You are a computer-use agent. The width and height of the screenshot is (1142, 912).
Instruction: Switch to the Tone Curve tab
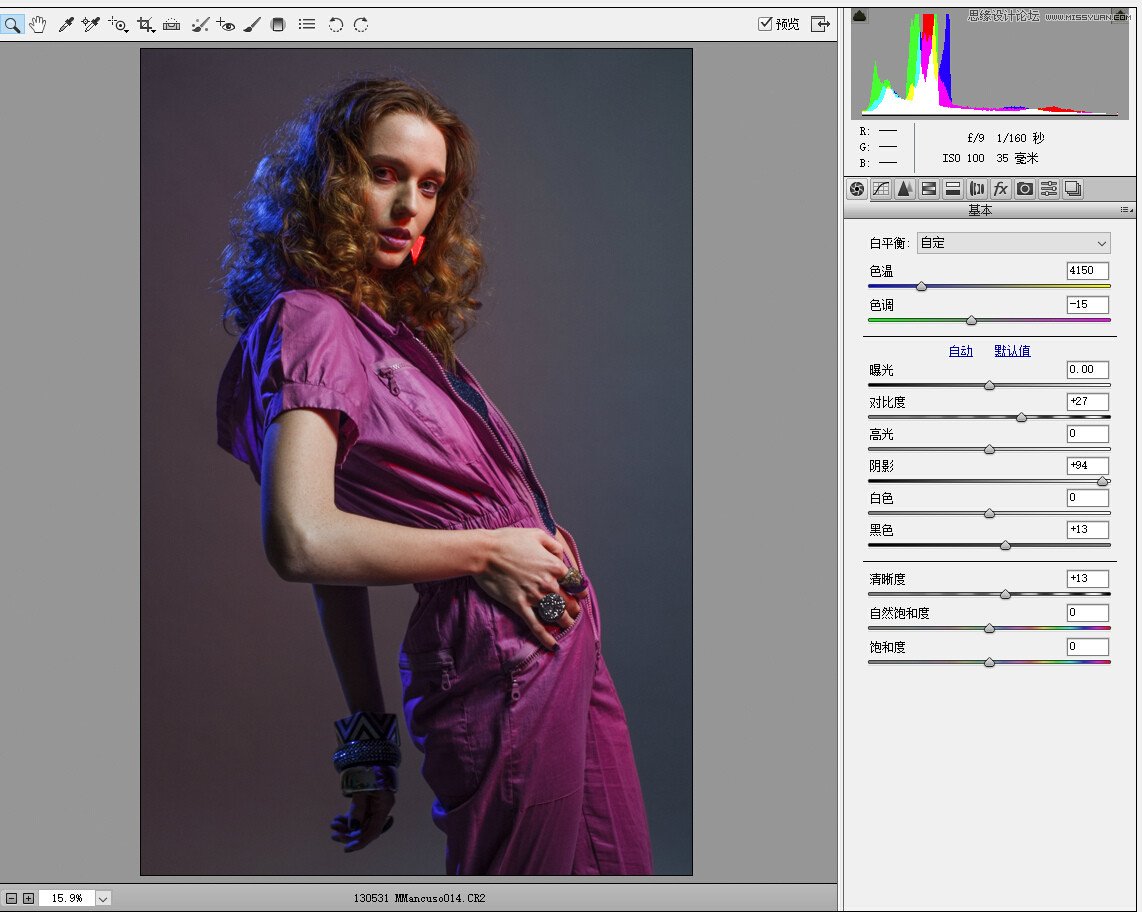pos(881,189)
